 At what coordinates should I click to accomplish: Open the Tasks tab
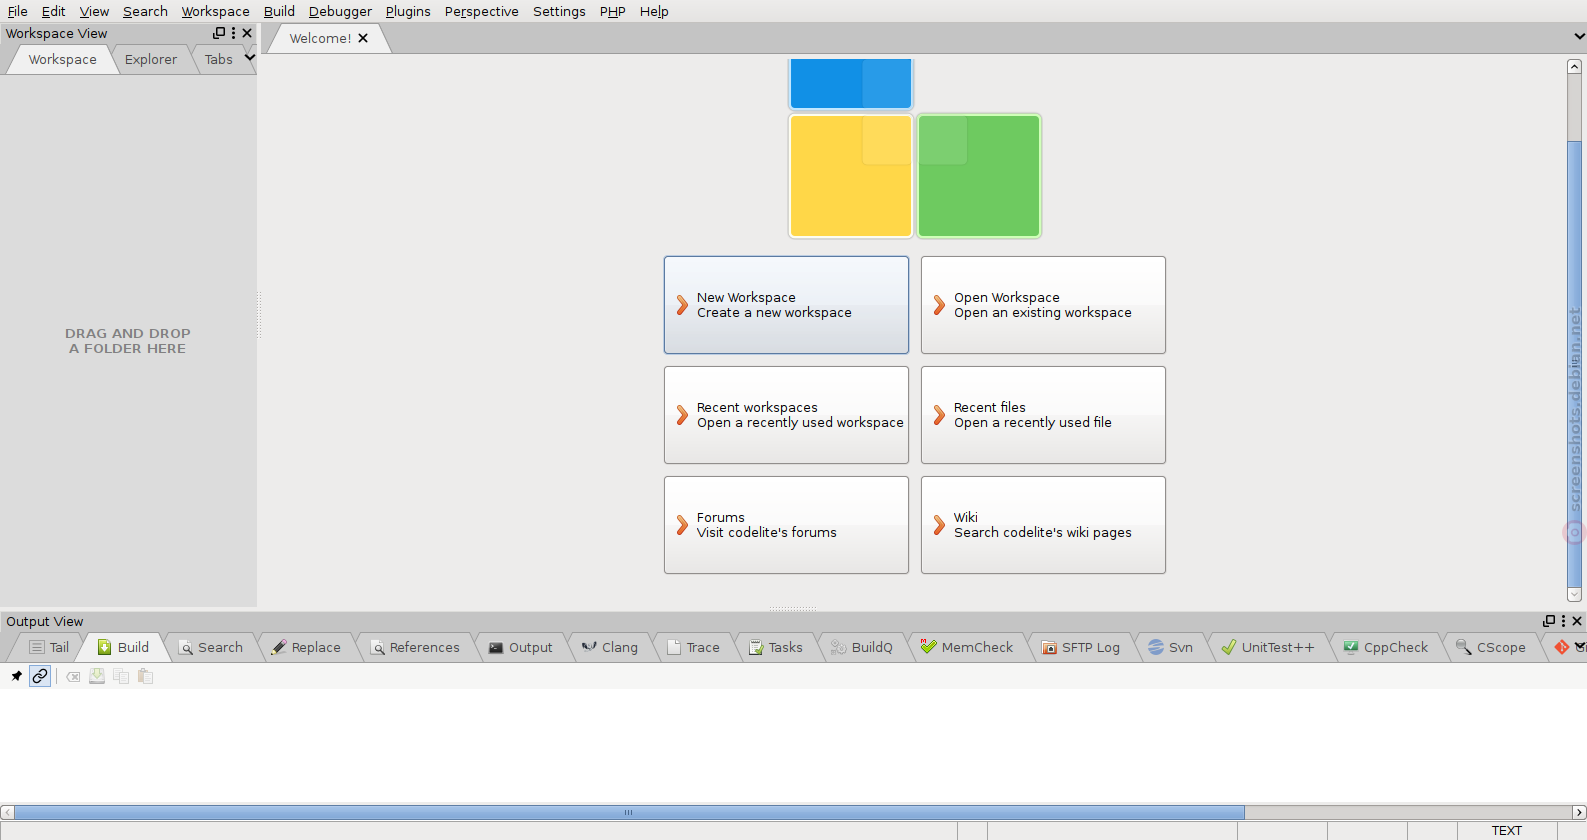click(776, 647)
